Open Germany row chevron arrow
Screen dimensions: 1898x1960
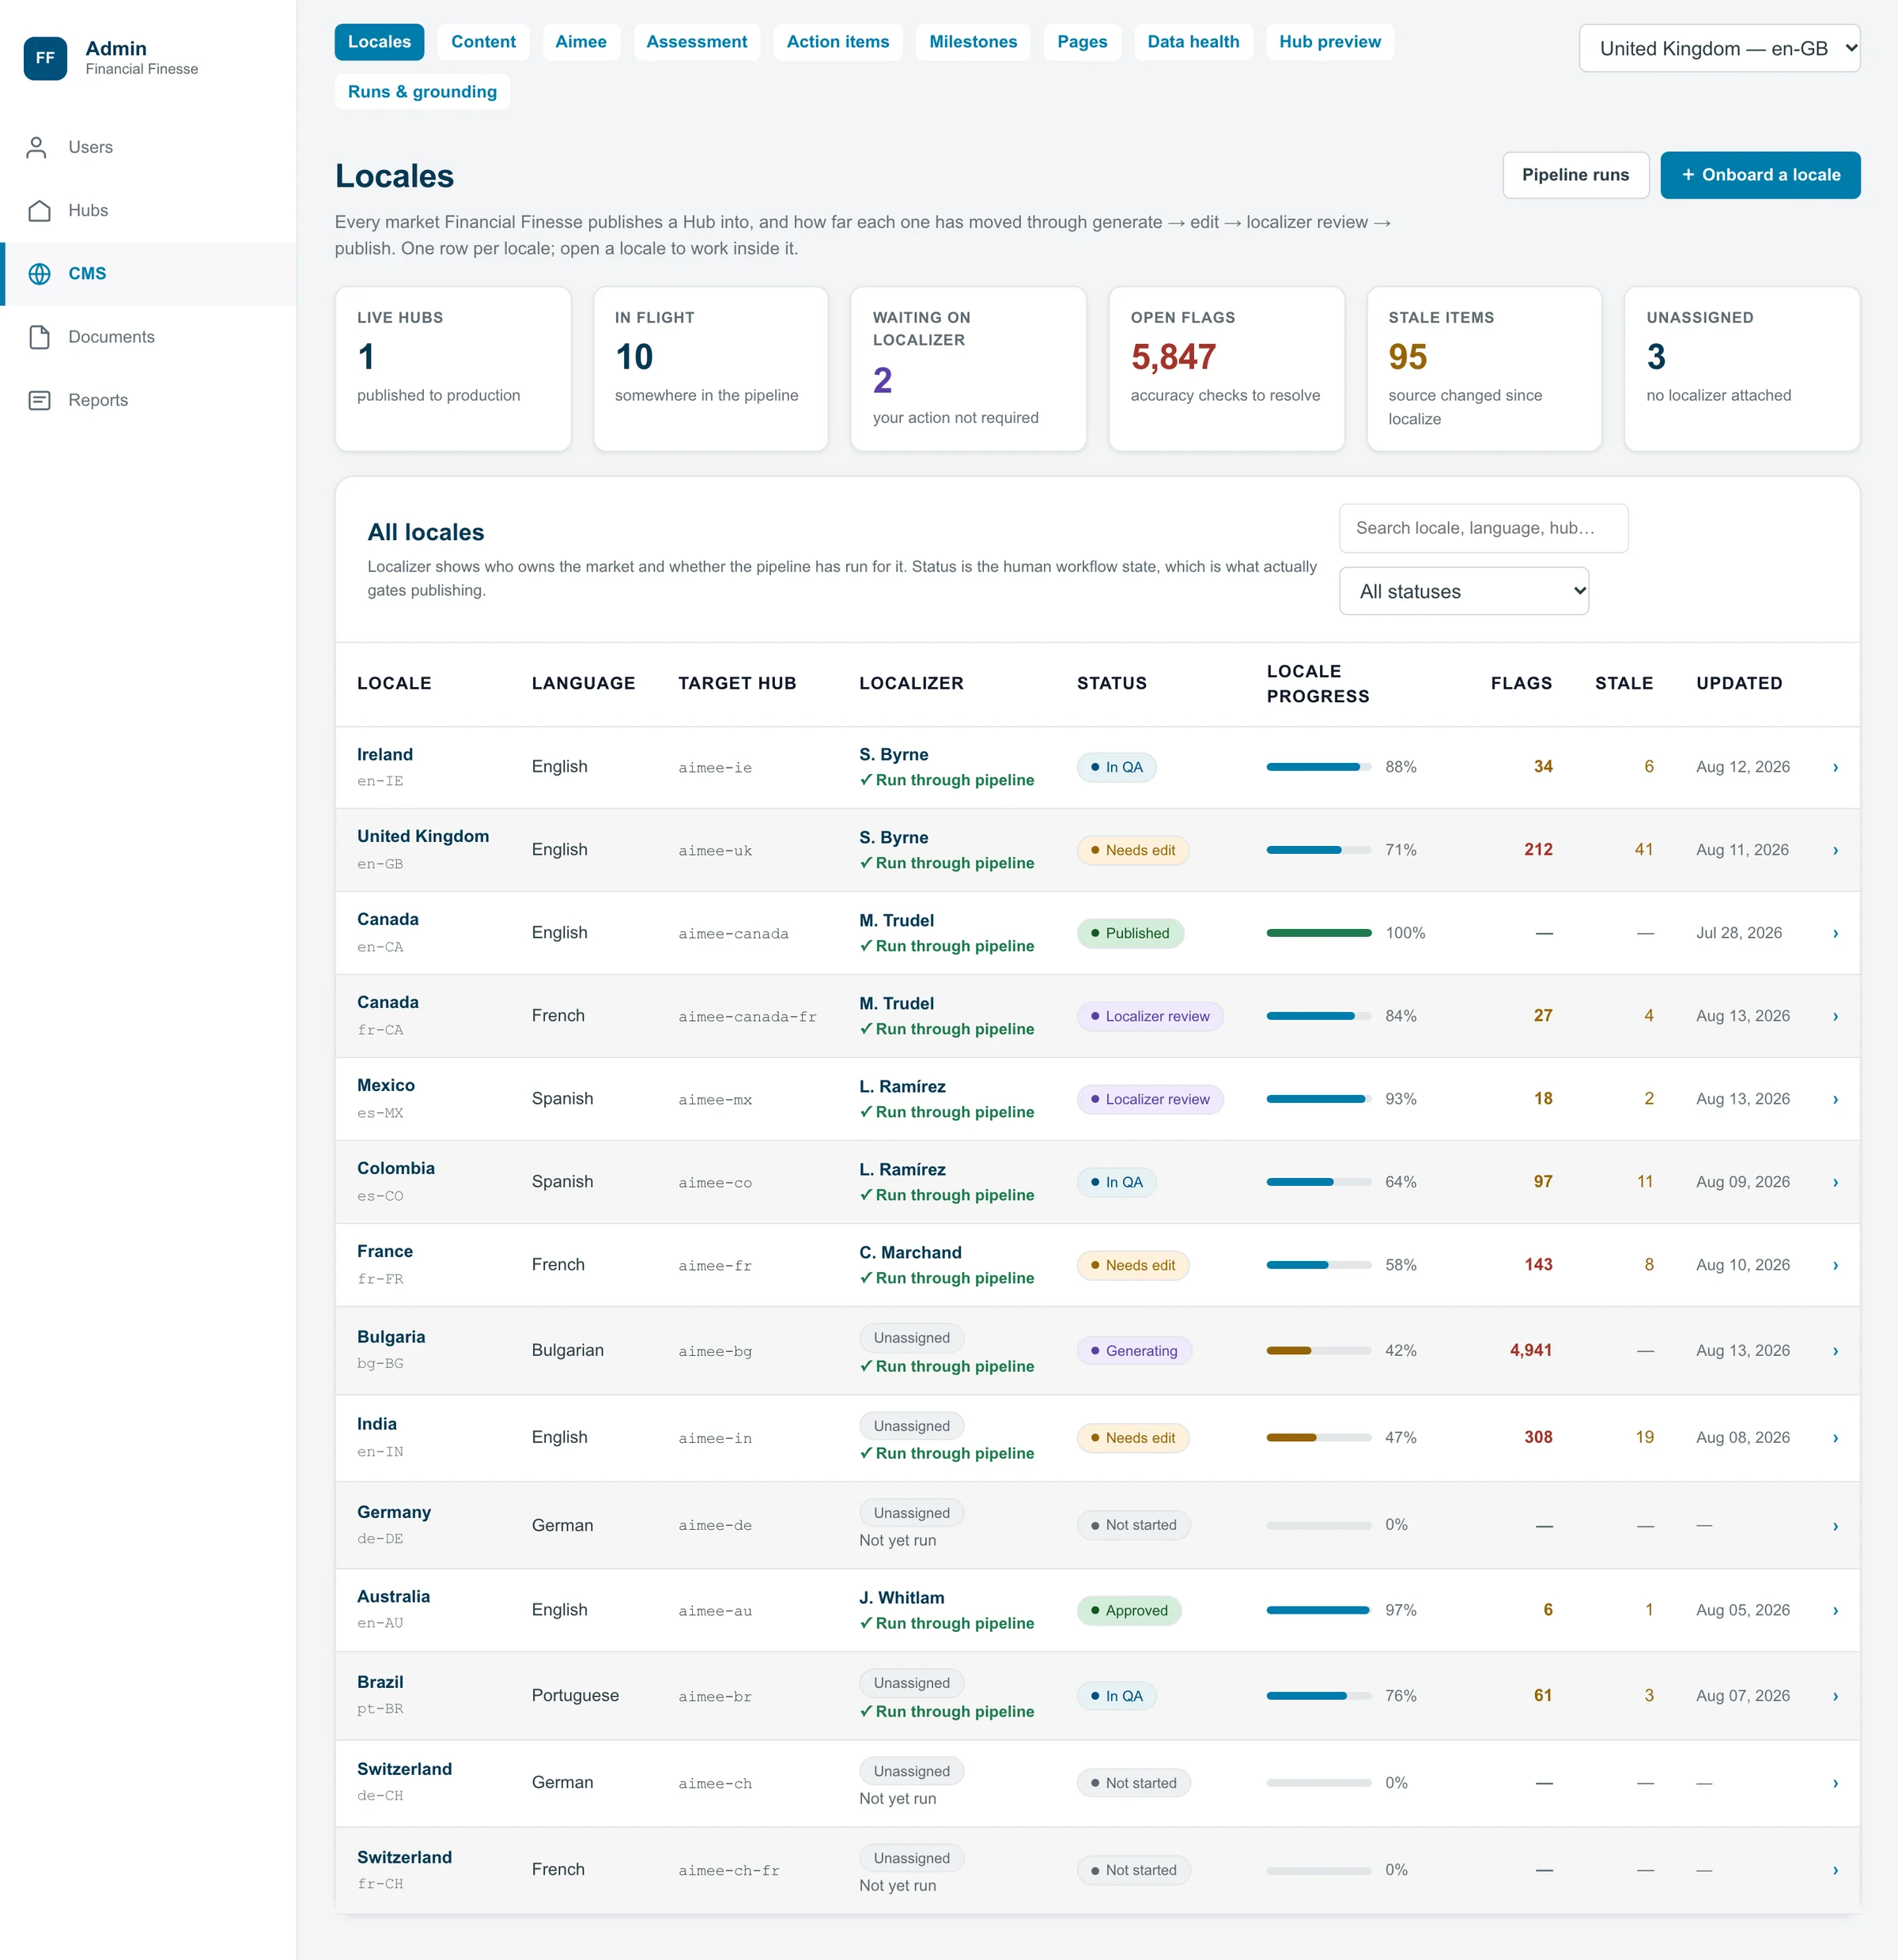(1835, 1527)
